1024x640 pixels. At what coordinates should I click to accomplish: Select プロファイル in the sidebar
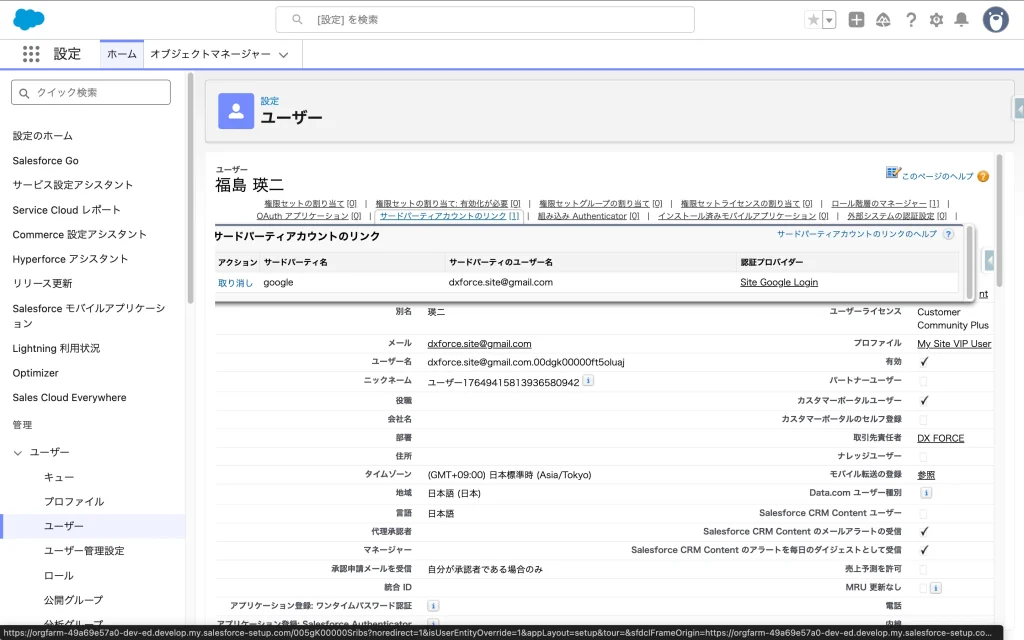click(x=73, y=501)
